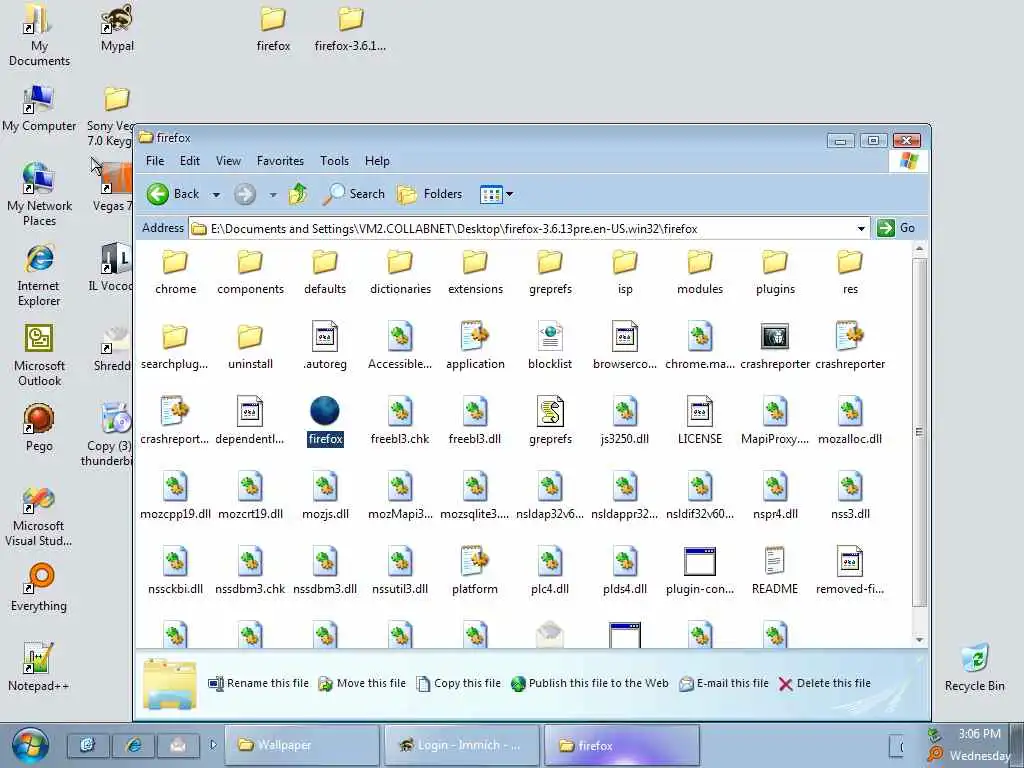1024x768 pixels.
Task: Select the components folder
Action: click(x=250, y=273)
